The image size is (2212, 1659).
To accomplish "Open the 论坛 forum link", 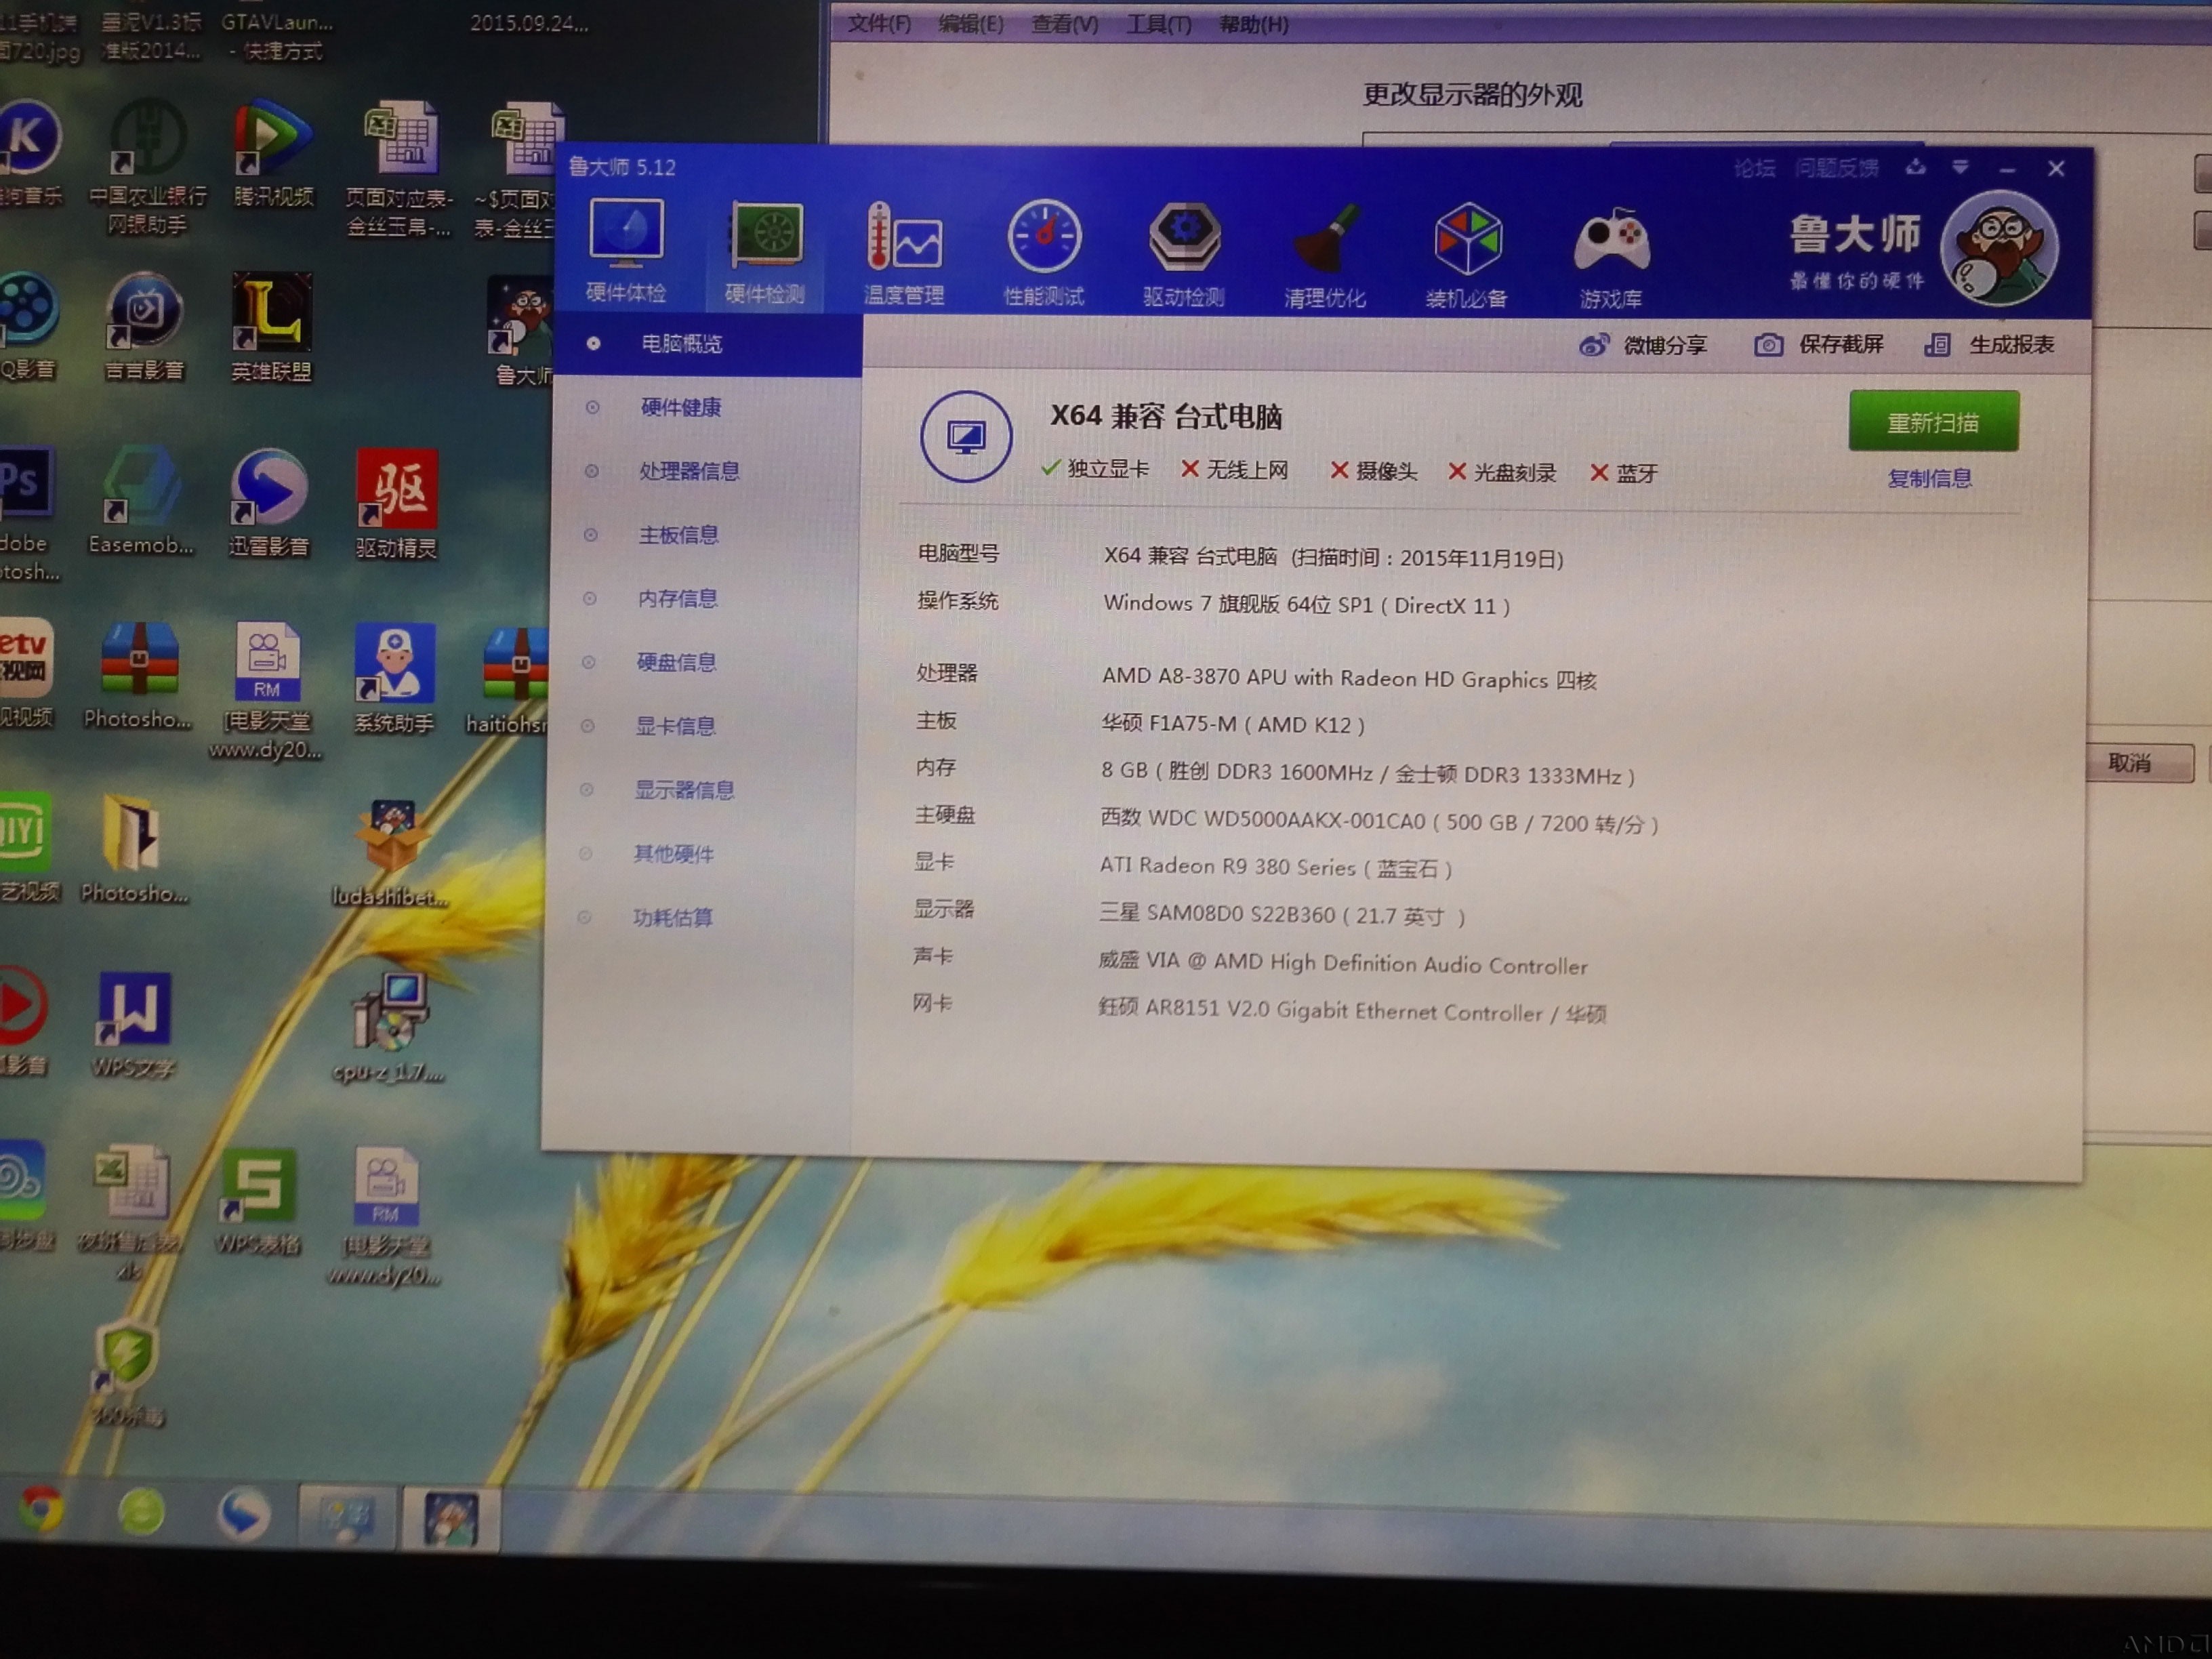I will pos(1754,168).
